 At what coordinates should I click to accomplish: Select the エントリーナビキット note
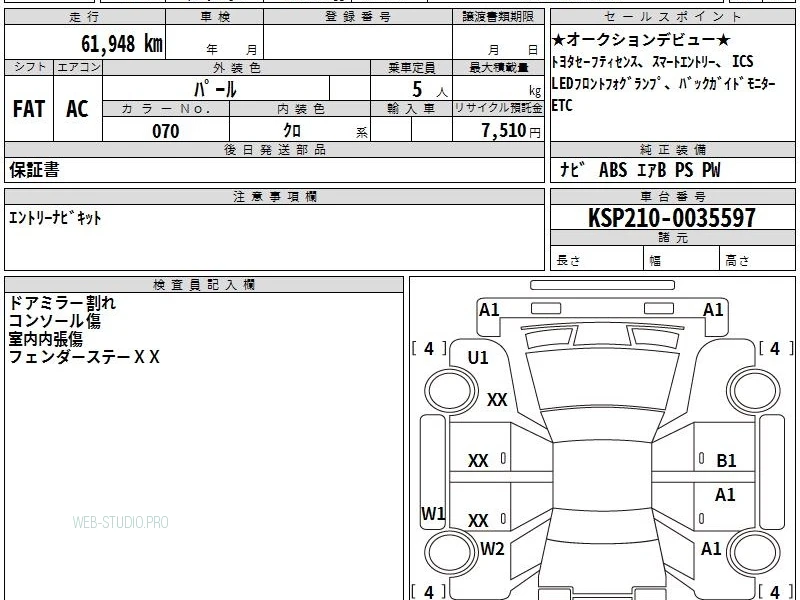[55, 218]
